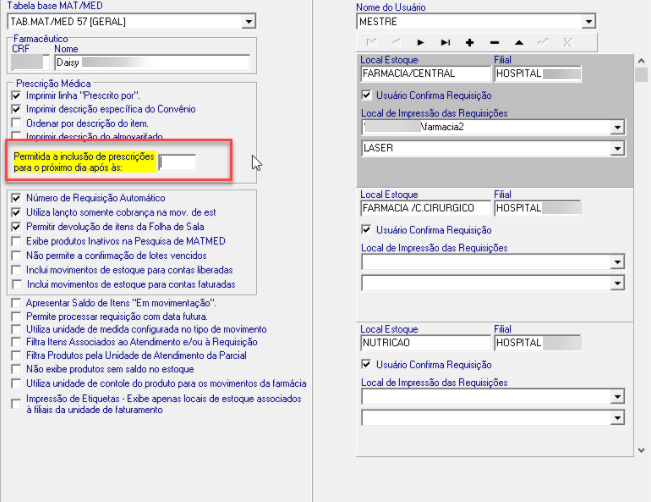Toggle Usuário Confirma Requisição for NUTRICAO
651x502 pixels.
coord(366,365)
